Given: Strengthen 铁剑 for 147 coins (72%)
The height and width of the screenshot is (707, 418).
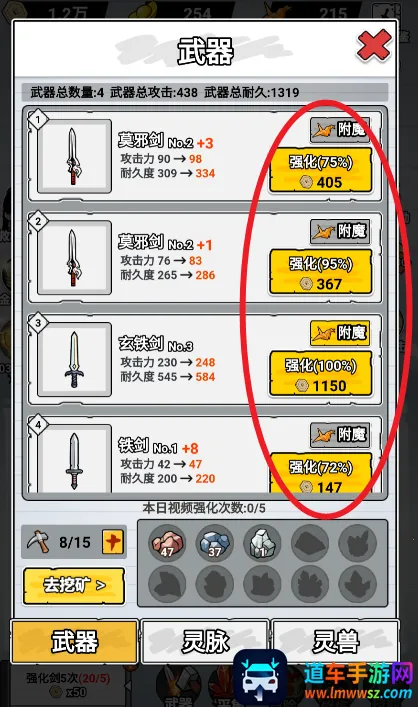Looking at the screenshot, I should [321, 473].
